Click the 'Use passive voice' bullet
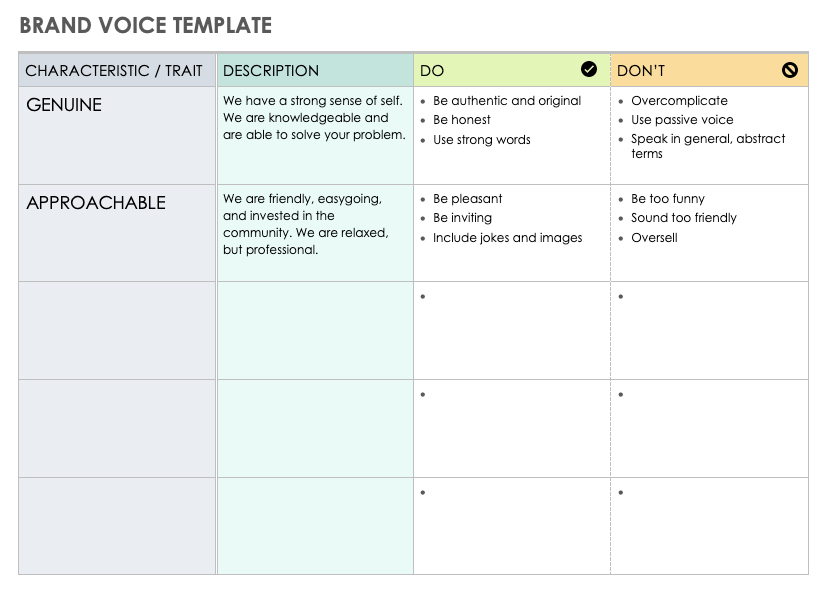 tap(682, 120)
